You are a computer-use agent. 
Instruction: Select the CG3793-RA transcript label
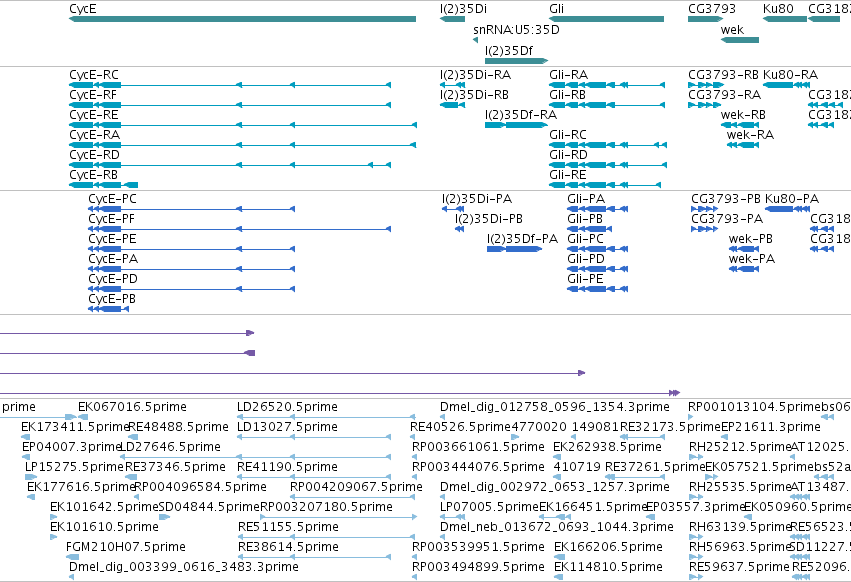point(725,95)
